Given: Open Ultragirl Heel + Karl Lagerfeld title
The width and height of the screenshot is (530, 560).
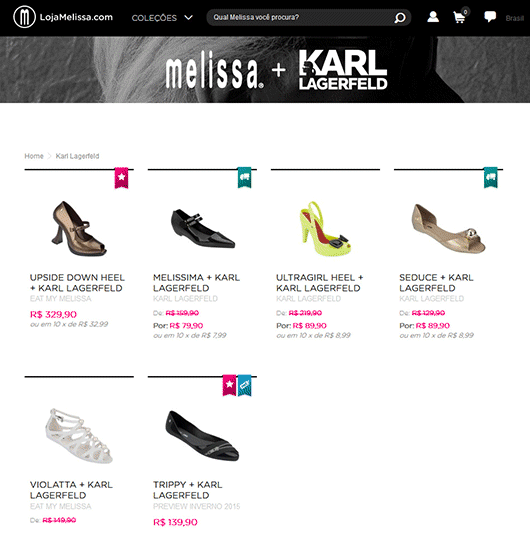Looking at the screenshot, I should [x=319, y=283].
